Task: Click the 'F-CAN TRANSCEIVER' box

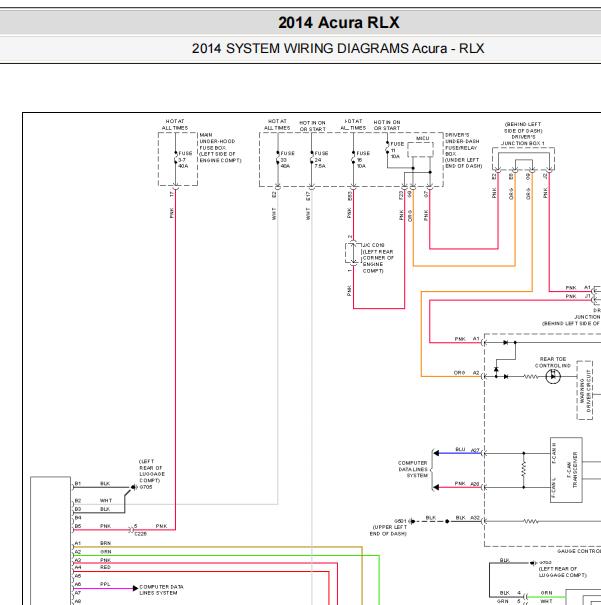Action: pyautogui.click(x=566, y=470)
